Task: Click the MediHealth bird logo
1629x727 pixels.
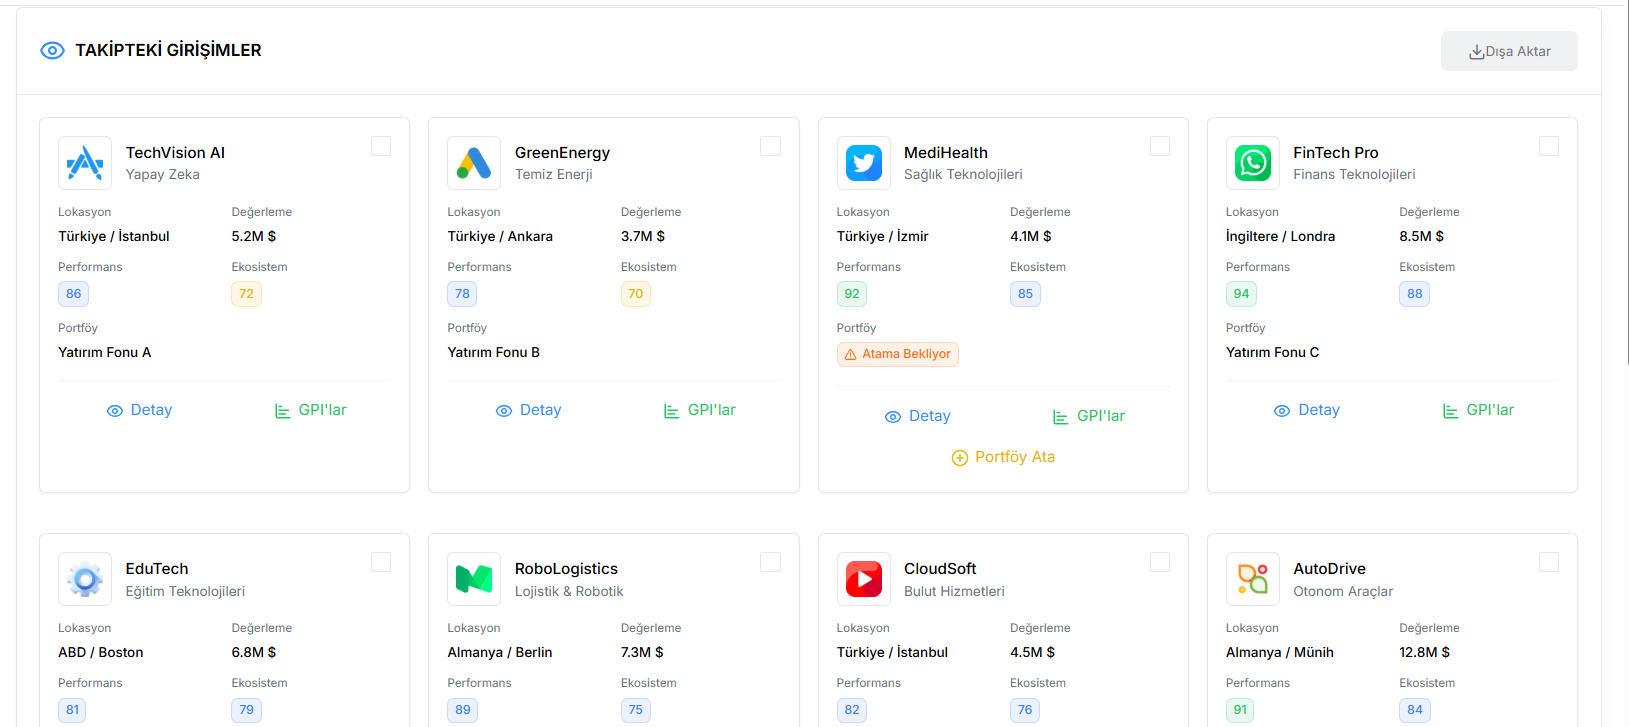Action: [x=863, y=163]
